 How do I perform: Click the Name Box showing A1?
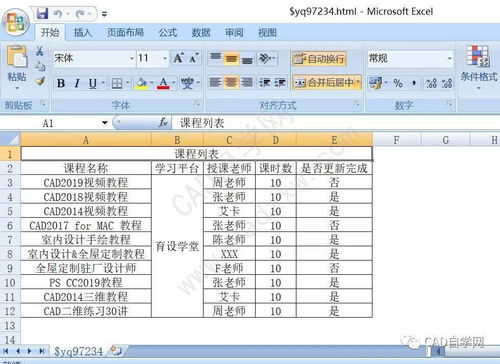pos(50,123)
